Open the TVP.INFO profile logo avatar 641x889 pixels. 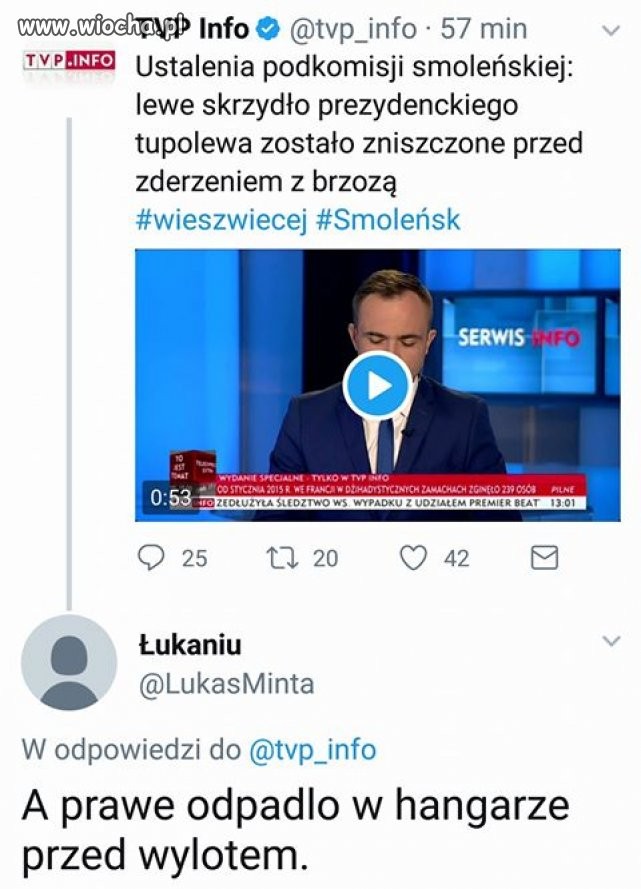[68, 60]
